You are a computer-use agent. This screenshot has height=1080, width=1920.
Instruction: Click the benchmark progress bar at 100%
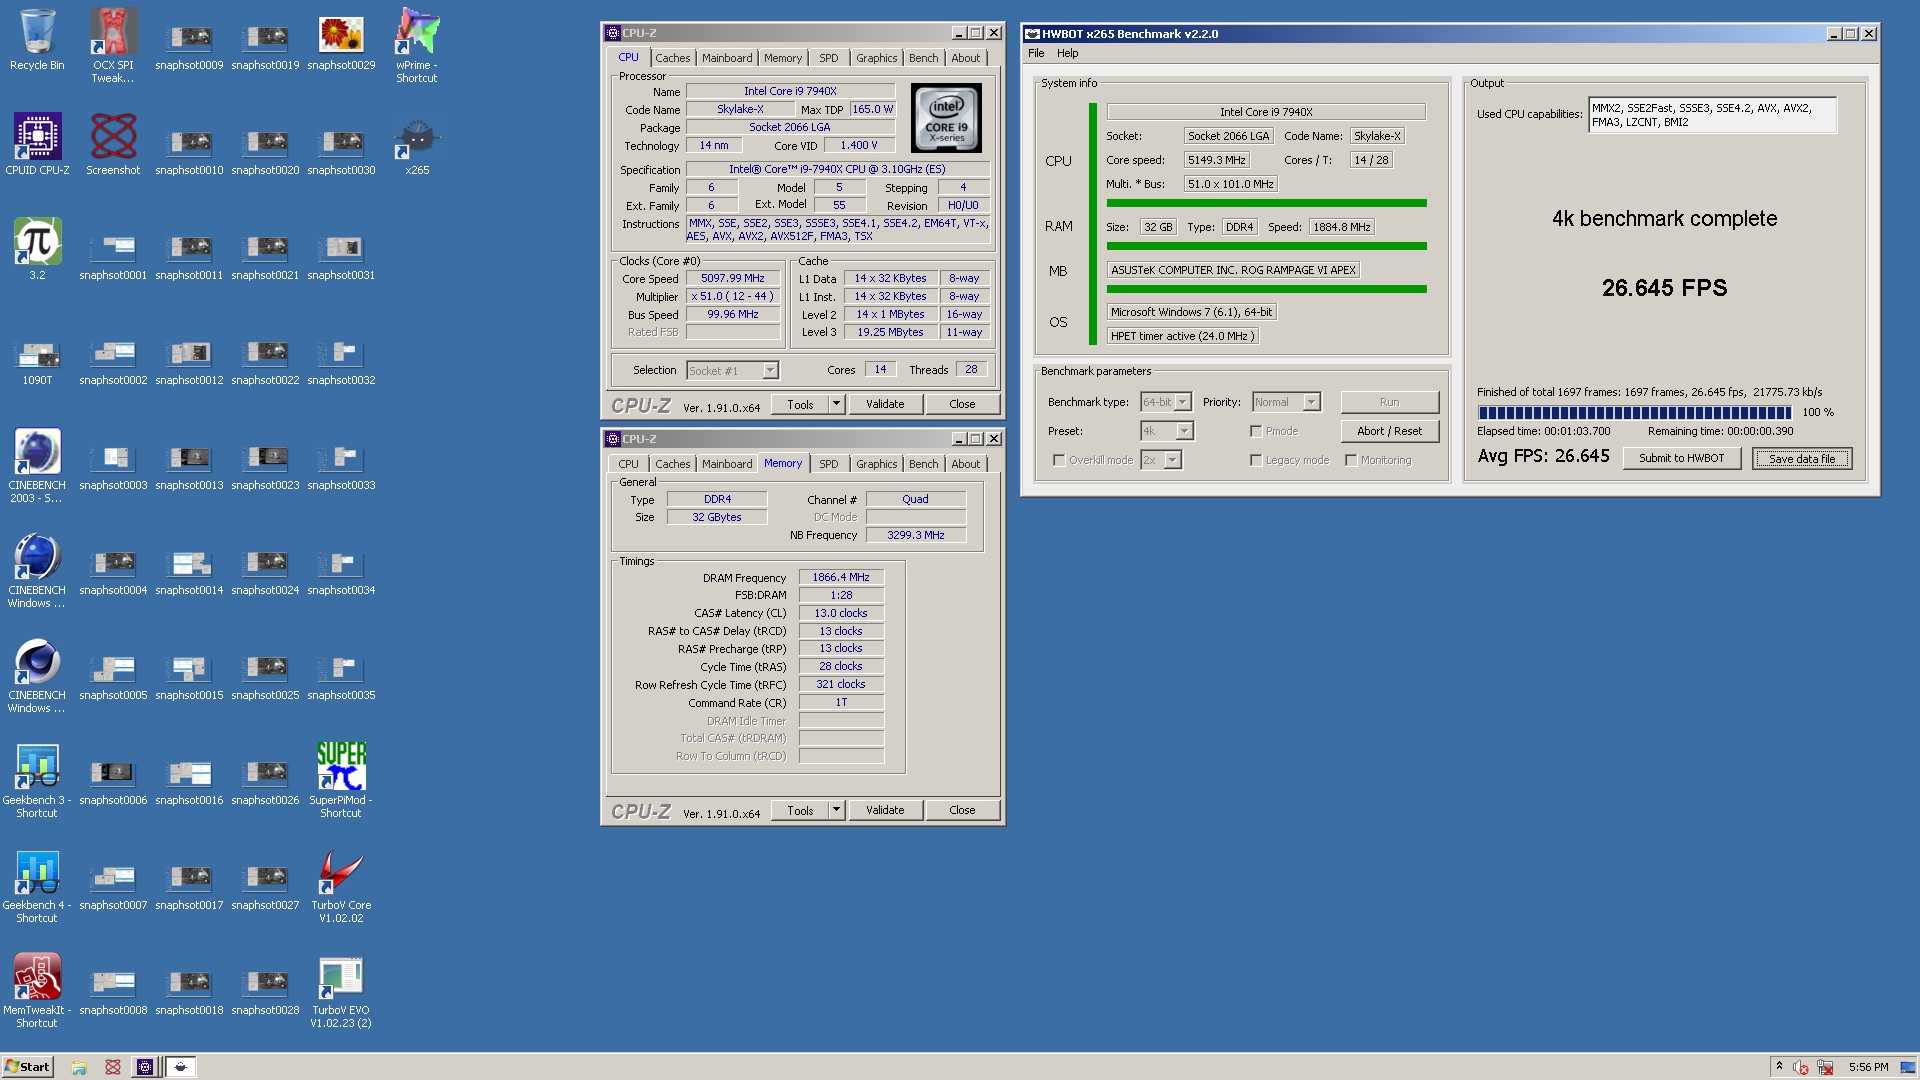point(1635,412)
